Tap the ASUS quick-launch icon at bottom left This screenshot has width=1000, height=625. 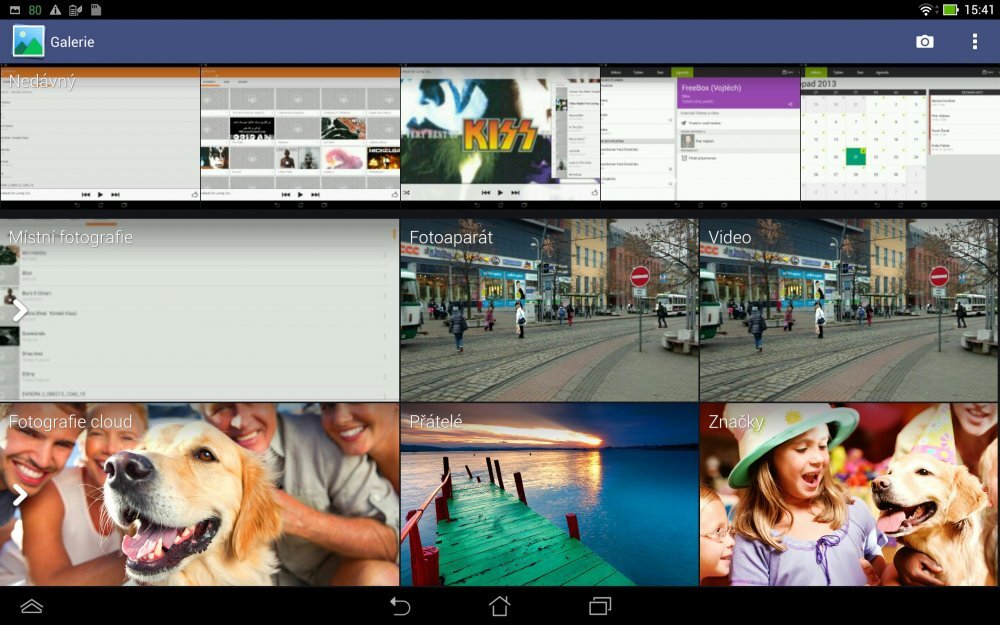pyautogui.click(x=30, y=606)
